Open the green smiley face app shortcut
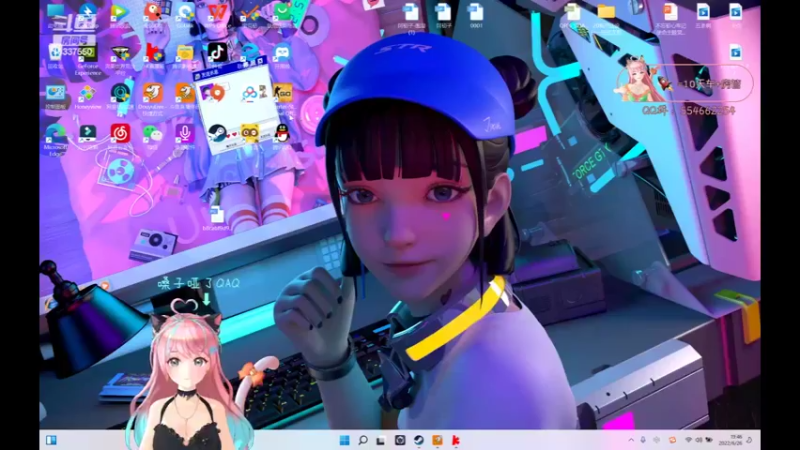The height and width of the screenshot is (450, 800). (282, 12)
